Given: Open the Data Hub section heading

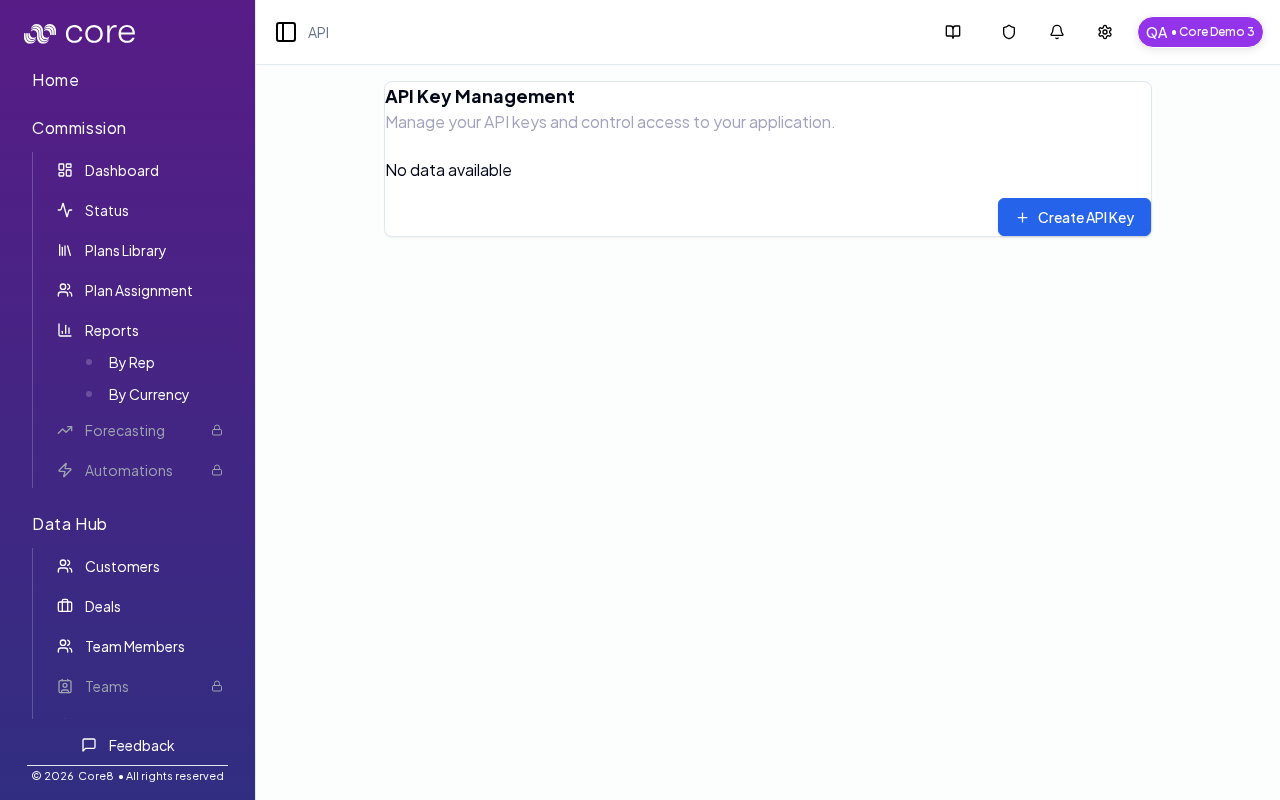Looking at the screenshot, I should click(69, 524).
